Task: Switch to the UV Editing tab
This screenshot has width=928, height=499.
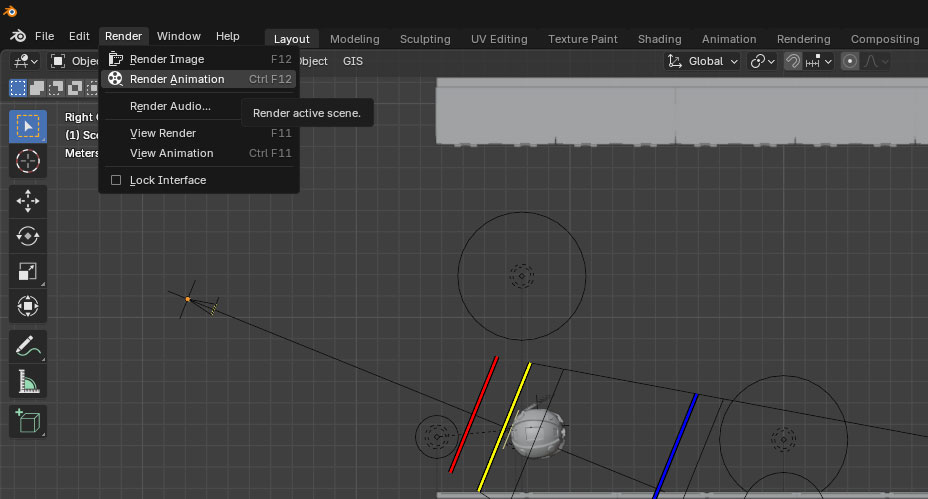Action: point(499,39)
